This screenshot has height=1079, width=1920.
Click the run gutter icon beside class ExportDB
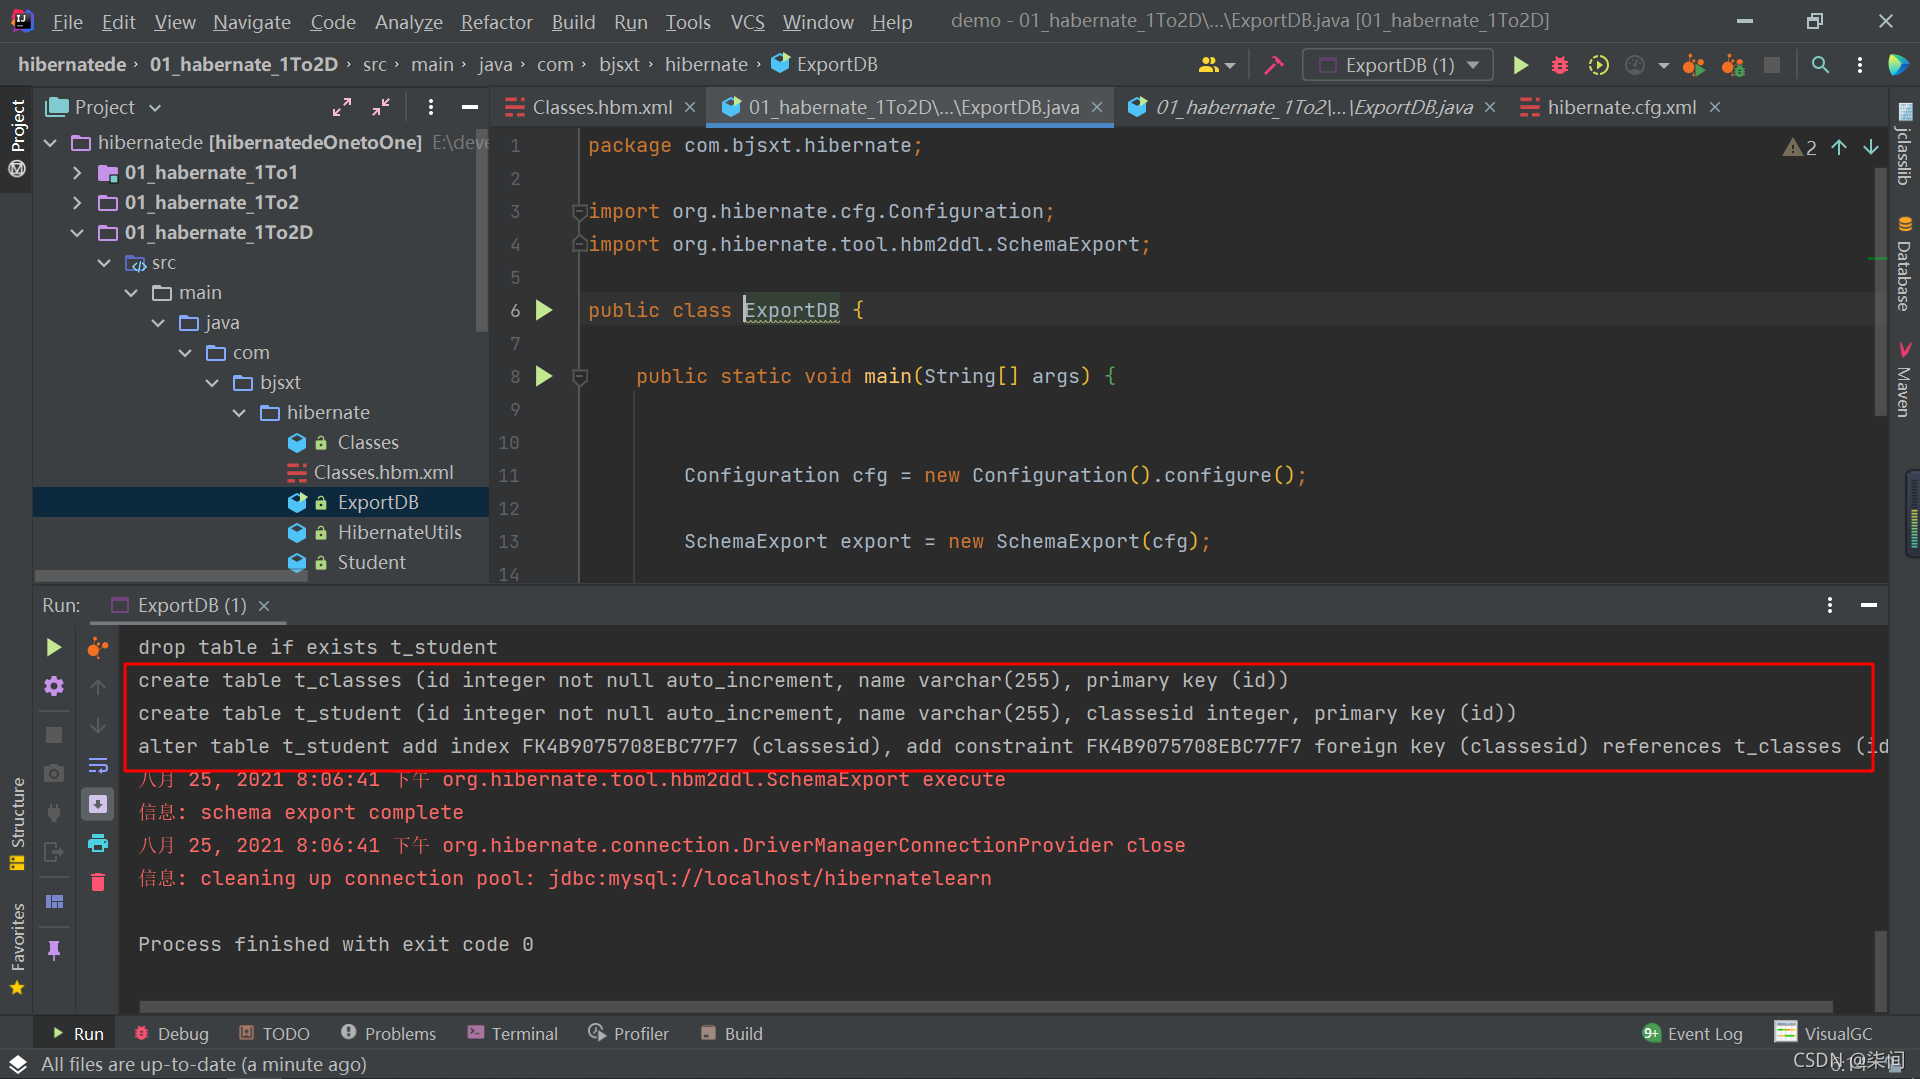pyautogui.click(x=544, y=310)
